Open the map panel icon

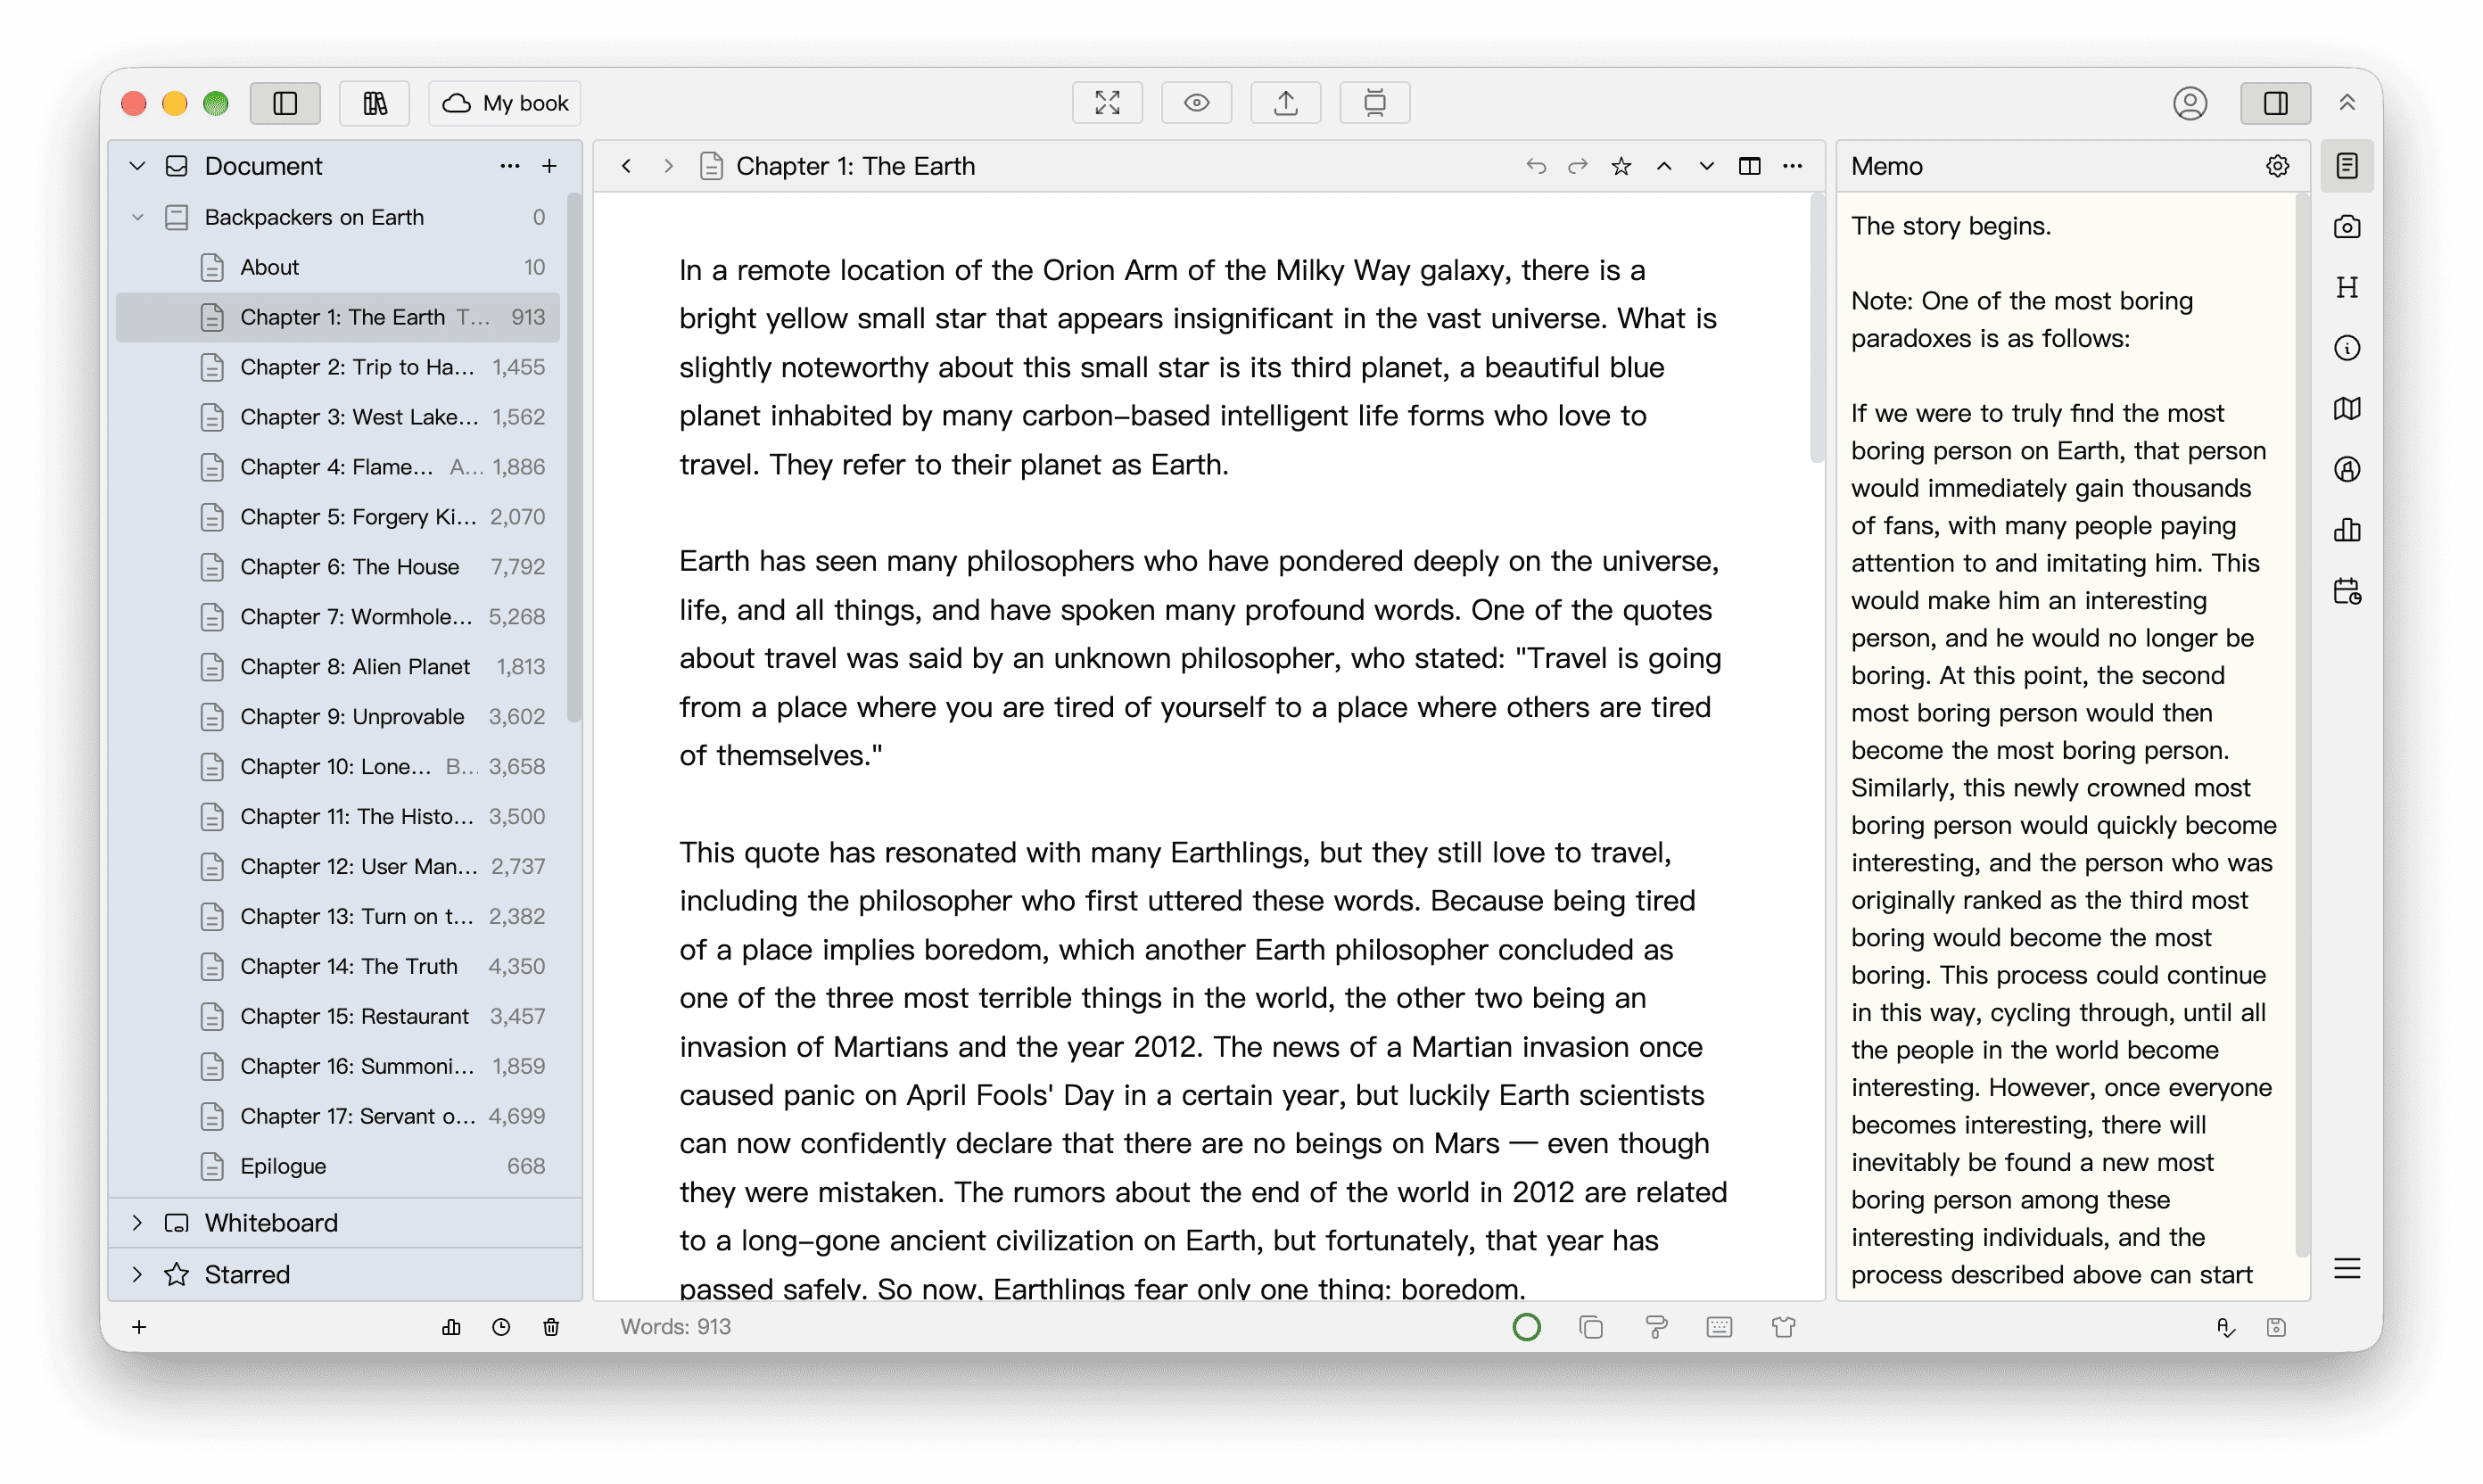pyautogui.click(x=2346, y=409)
